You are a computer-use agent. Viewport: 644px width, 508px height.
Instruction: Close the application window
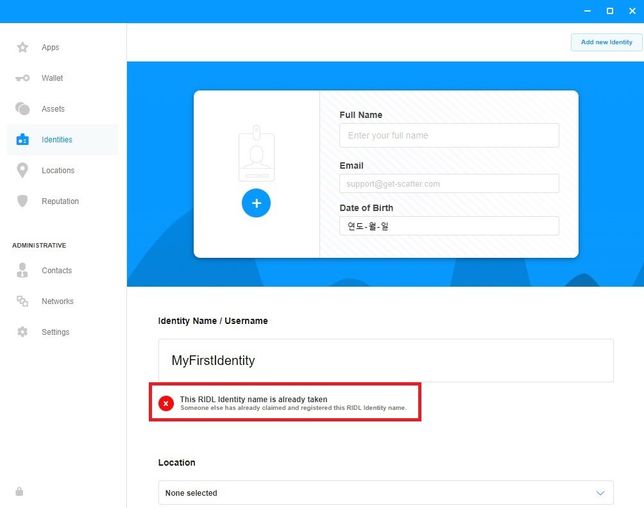pyautogui.click(x=632, y=11)
